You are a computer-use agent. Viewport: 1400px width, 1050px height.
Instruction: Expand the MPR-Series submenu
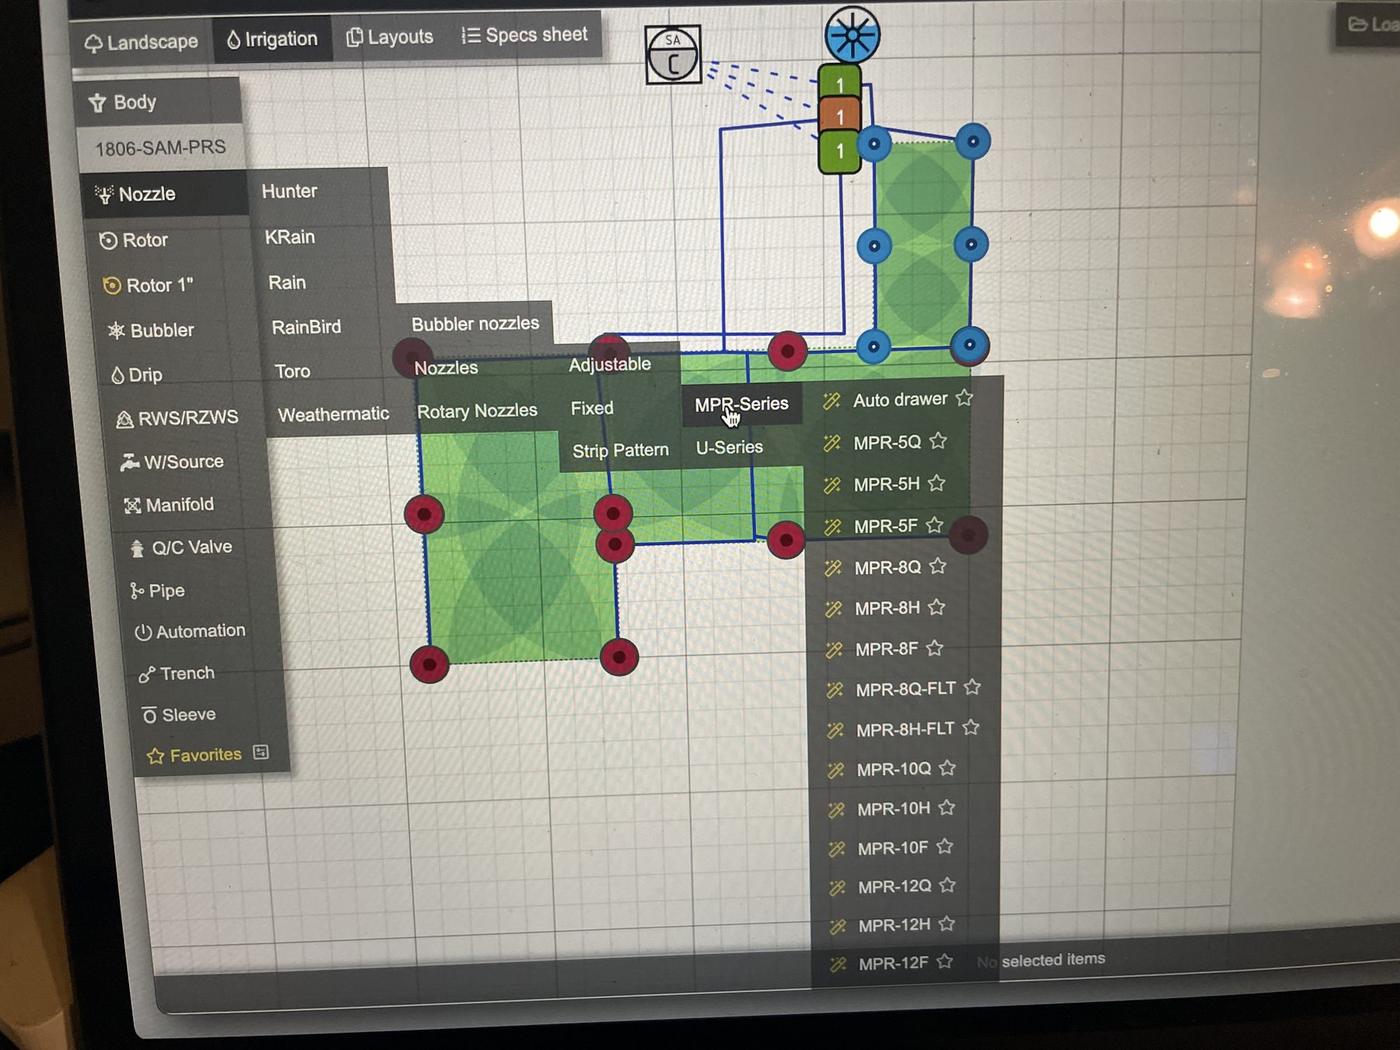(742, 404)
